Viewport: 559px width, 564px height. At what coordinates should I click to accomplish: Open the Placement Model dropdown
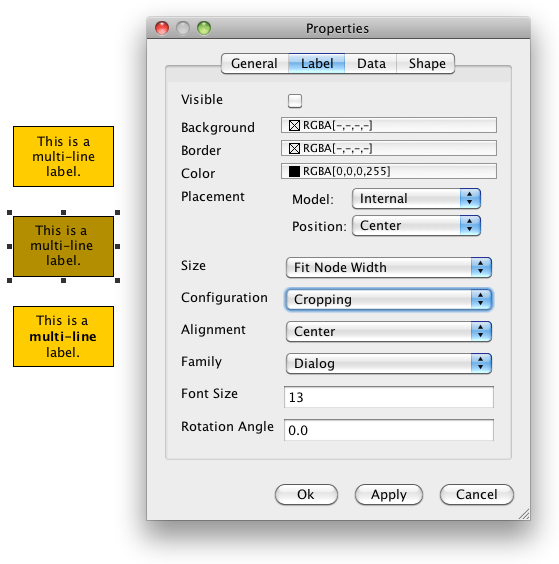416,199
